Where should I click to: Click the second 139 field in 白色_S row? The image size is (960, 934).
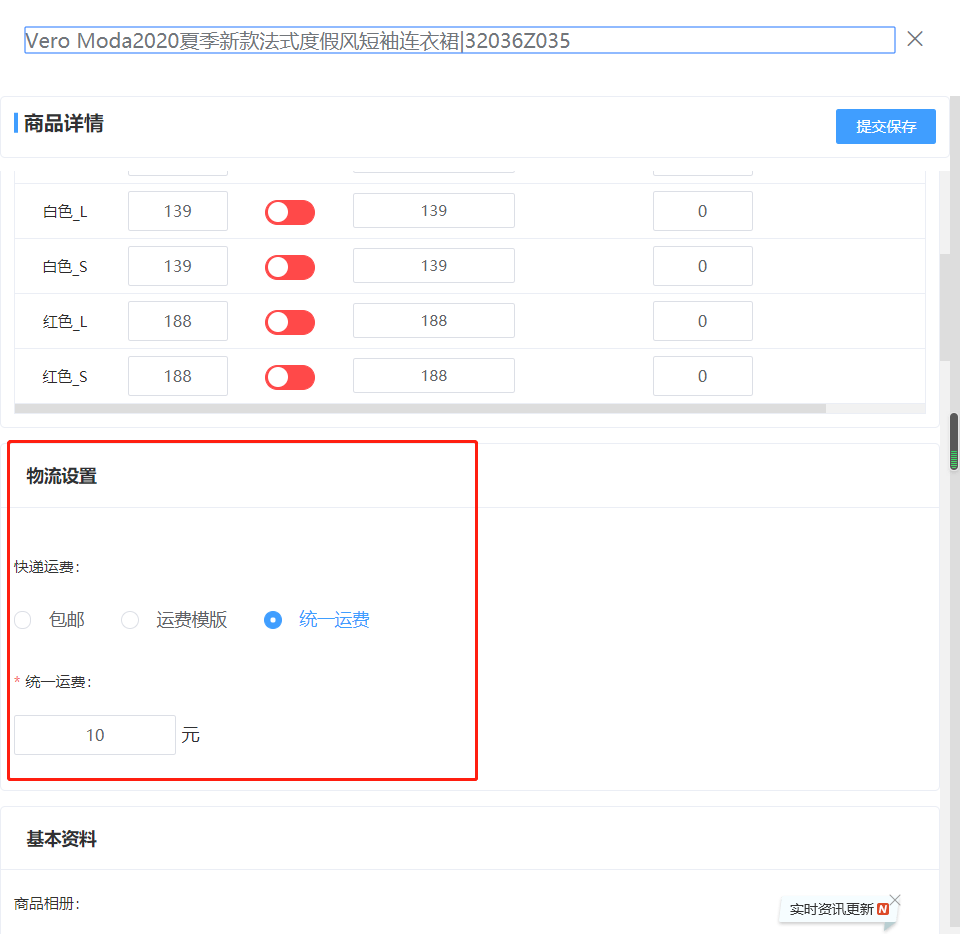click(433, 266)
